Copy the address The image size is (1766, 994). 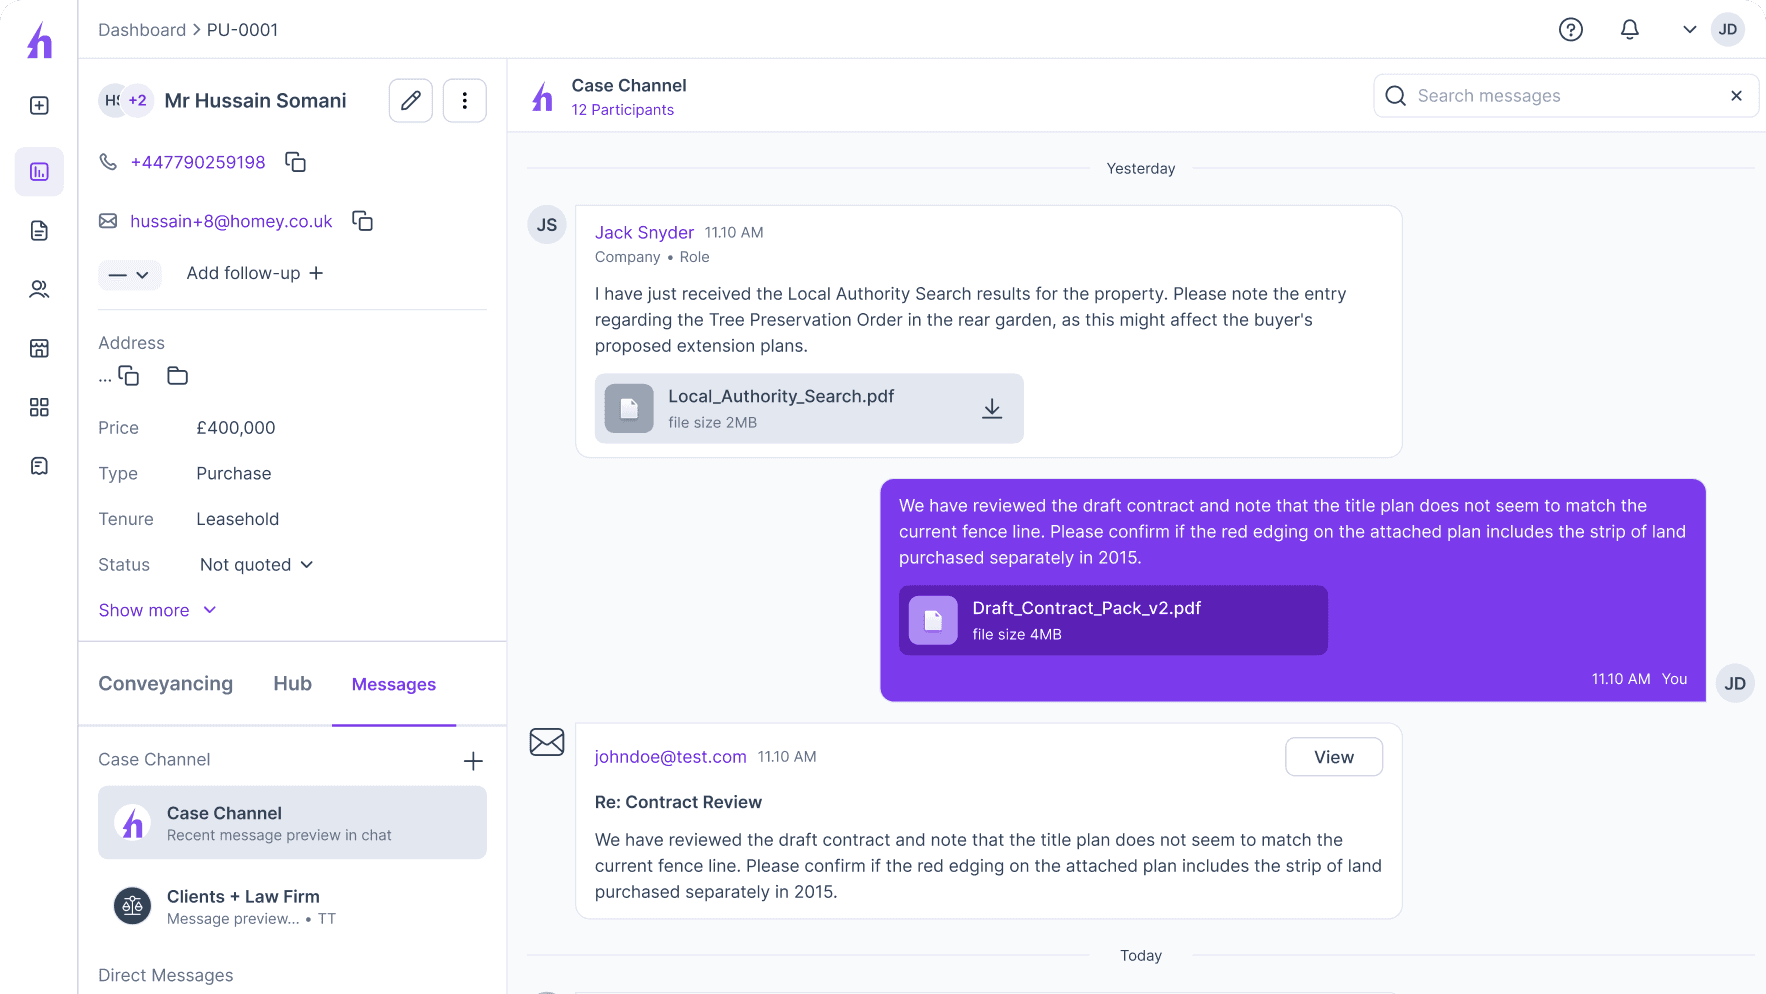point(129,376)
